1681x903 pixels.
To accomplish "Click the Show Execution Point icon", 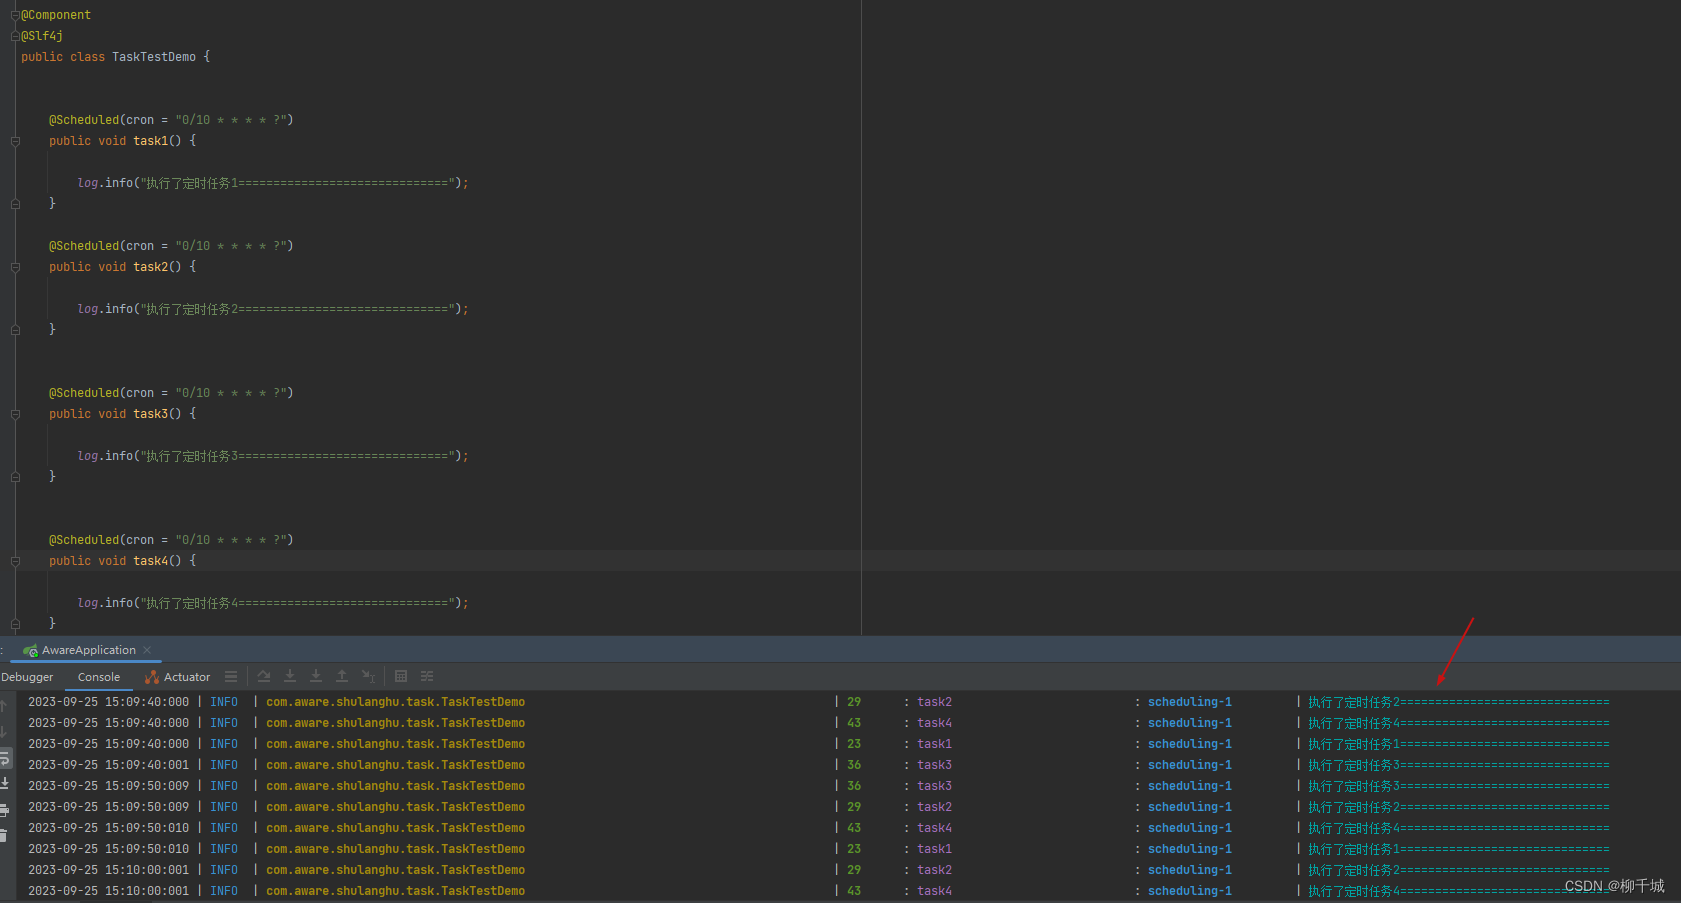I will (231, 677).
